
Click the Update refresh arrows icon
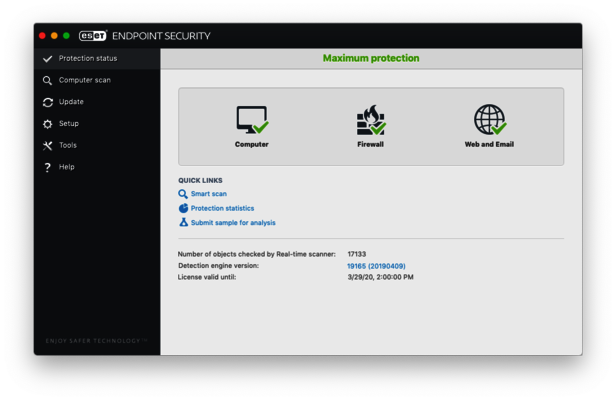point(47,102)
